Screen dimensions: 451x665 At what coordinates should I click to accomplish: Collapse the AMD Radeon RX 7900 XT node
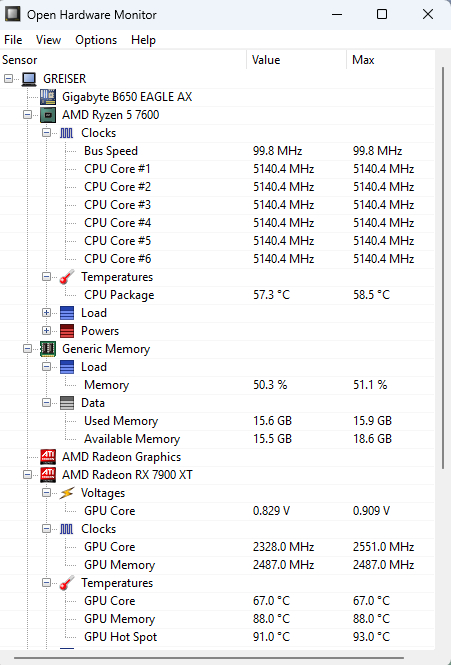pyautogui.click(x=28, y=475)
